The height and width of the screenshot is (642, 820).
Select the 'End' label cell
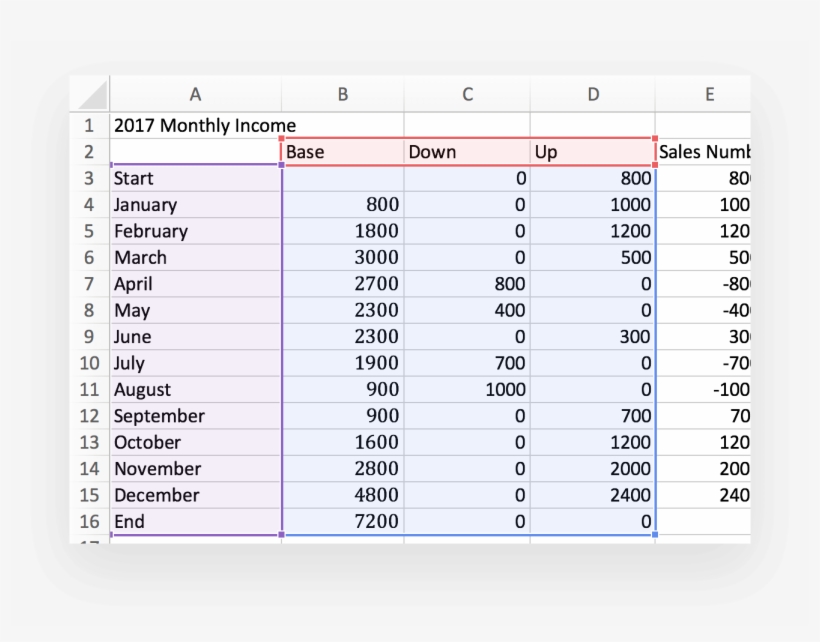196,521
